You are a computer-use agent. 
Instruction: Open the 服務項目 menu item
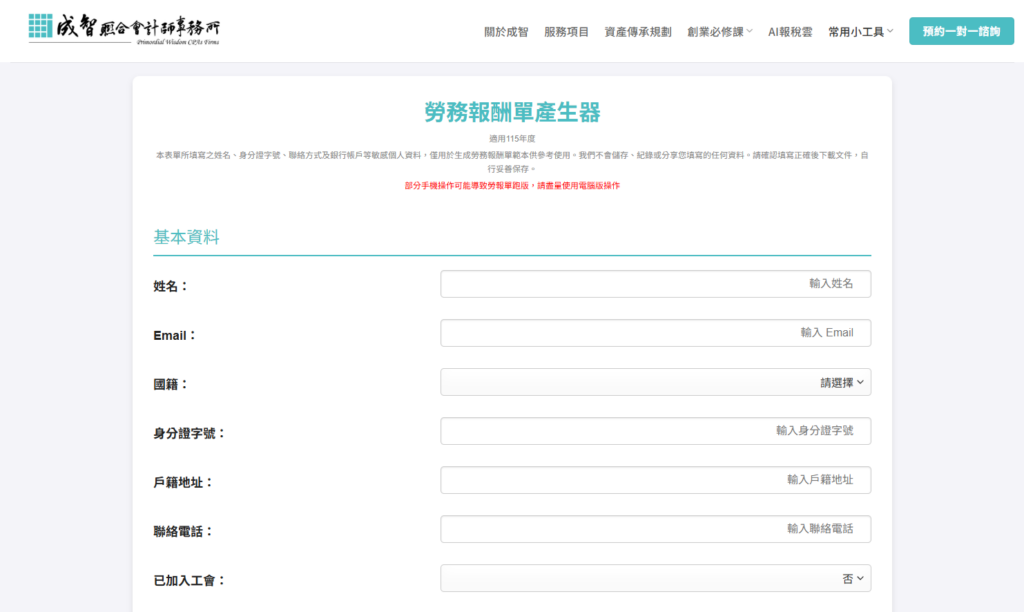566,32
